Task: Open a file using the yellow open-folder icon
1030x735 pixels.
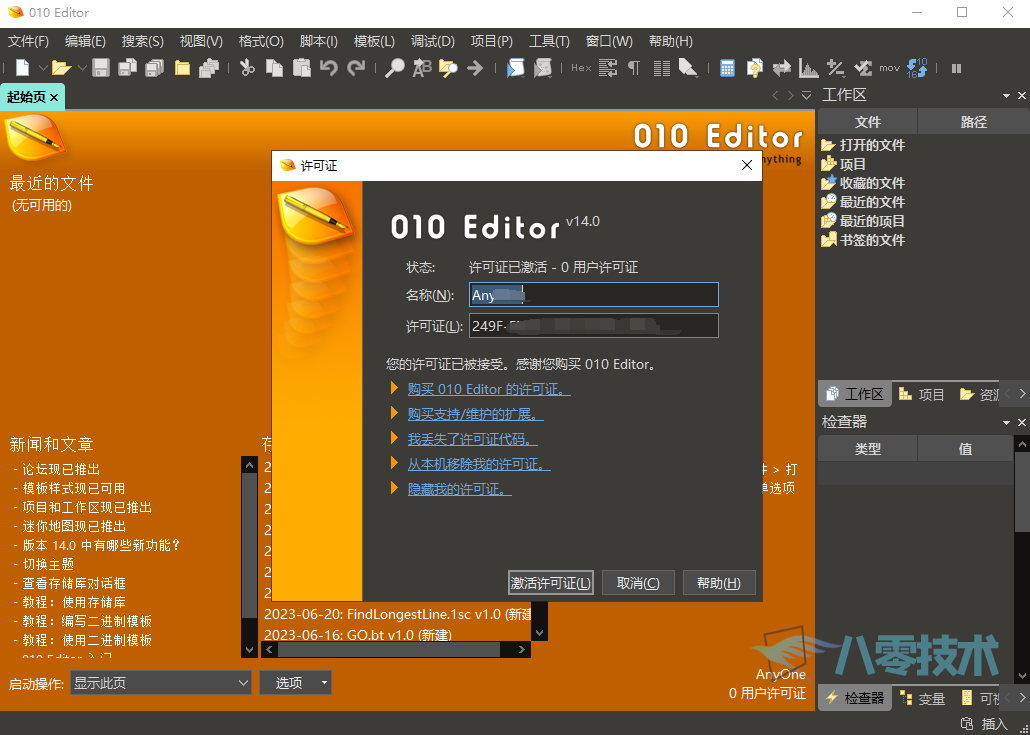Action: (x=61, y=68)
